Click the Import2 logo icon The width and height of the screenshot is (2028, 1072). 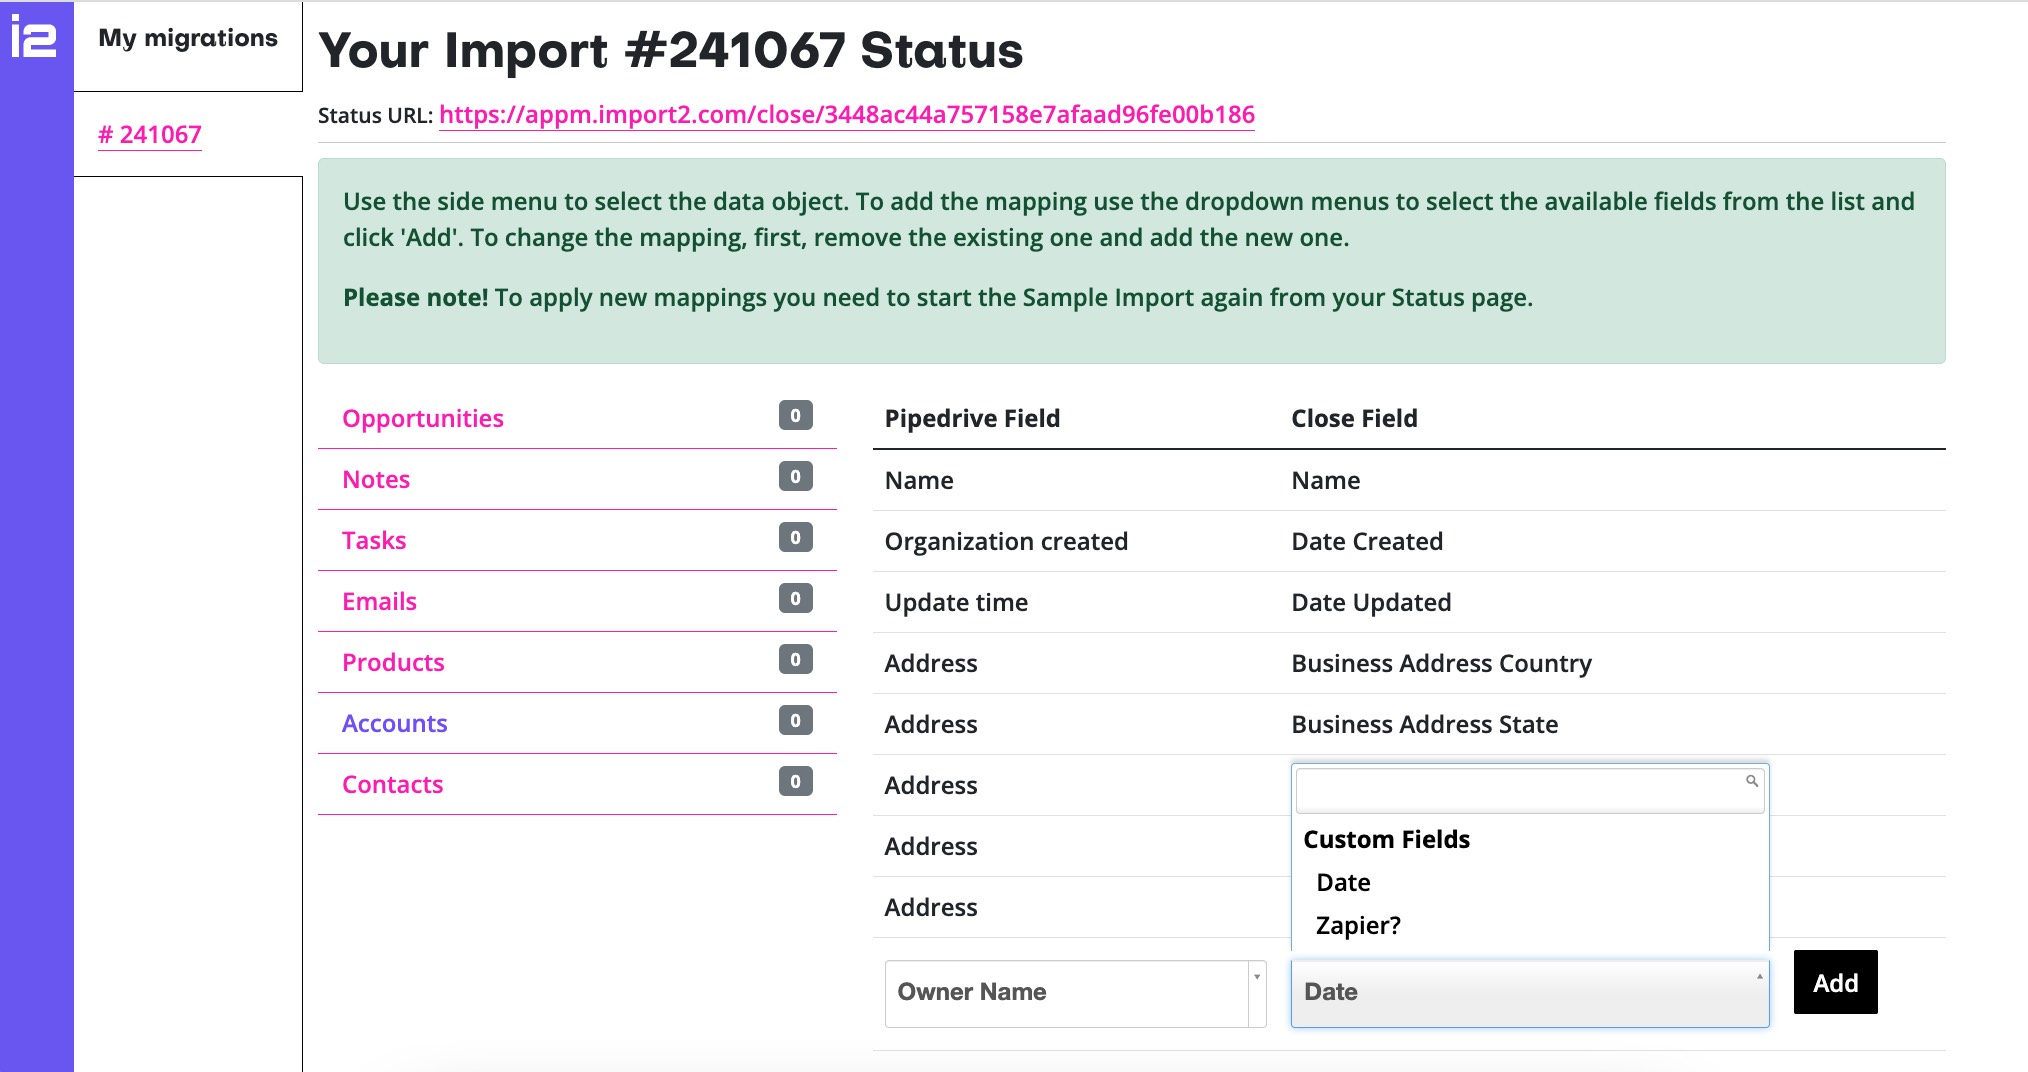click(x=33, y=37)
